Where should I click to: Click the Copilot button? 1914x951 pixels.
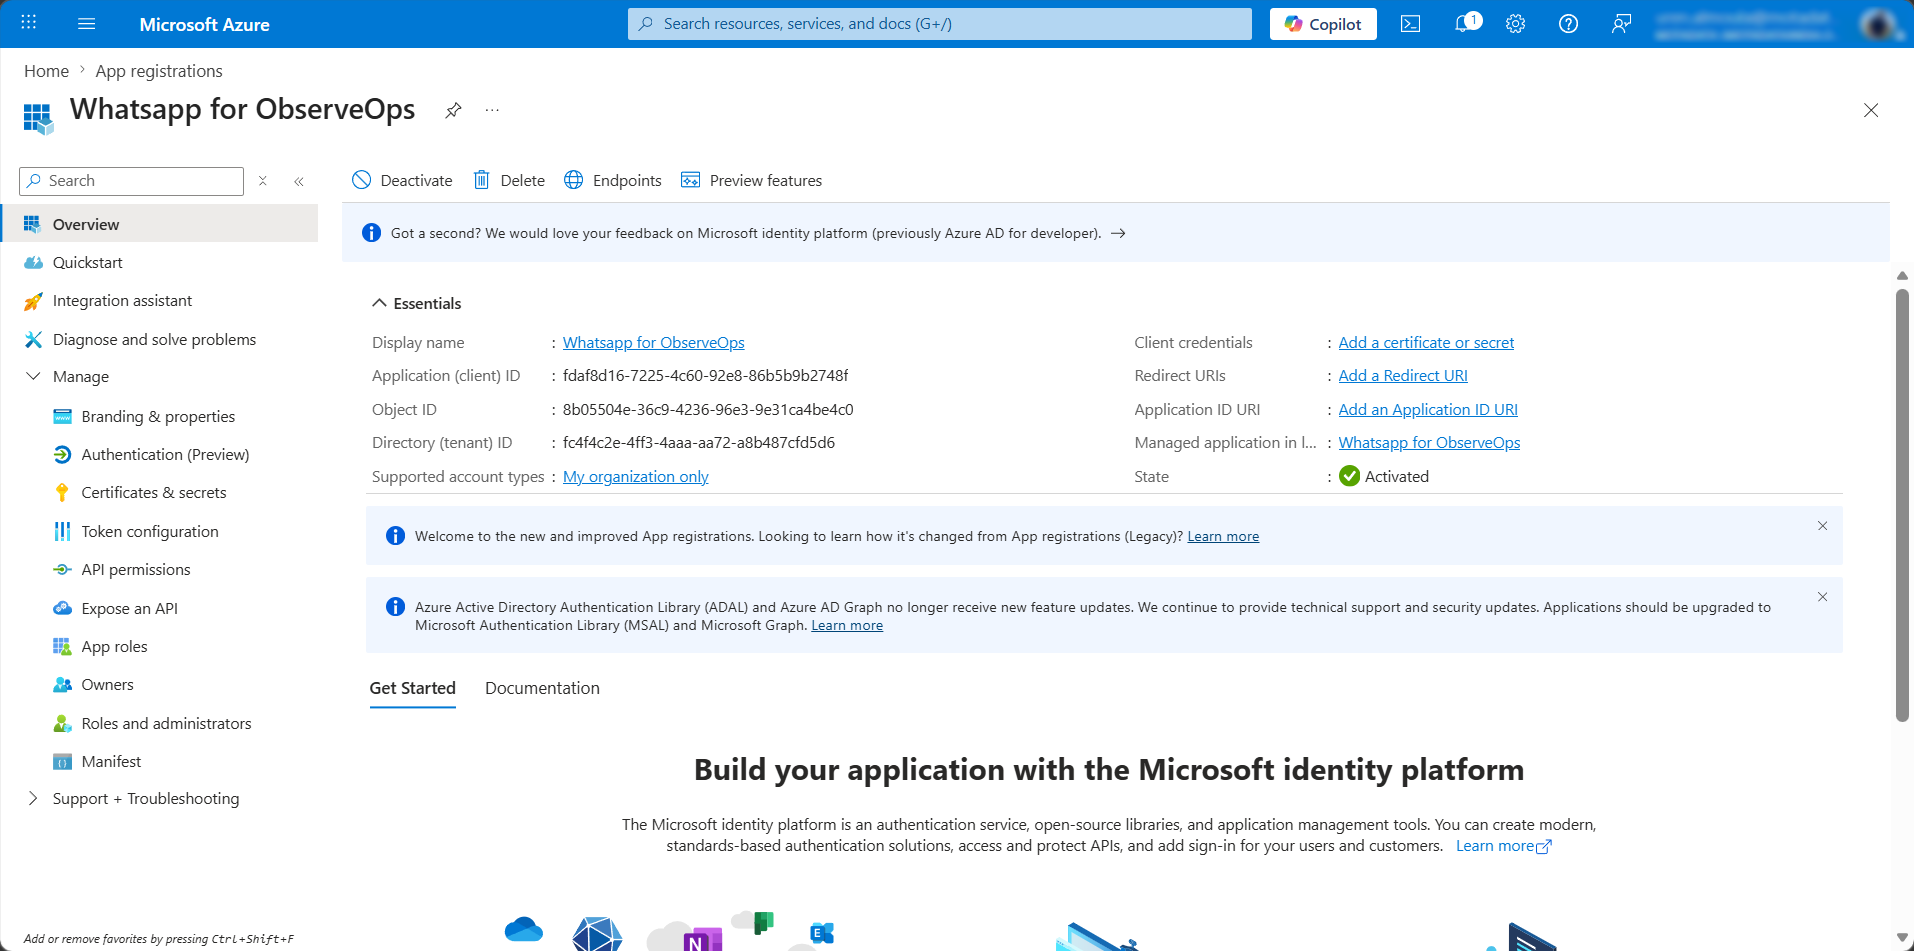coord(1323,24)
